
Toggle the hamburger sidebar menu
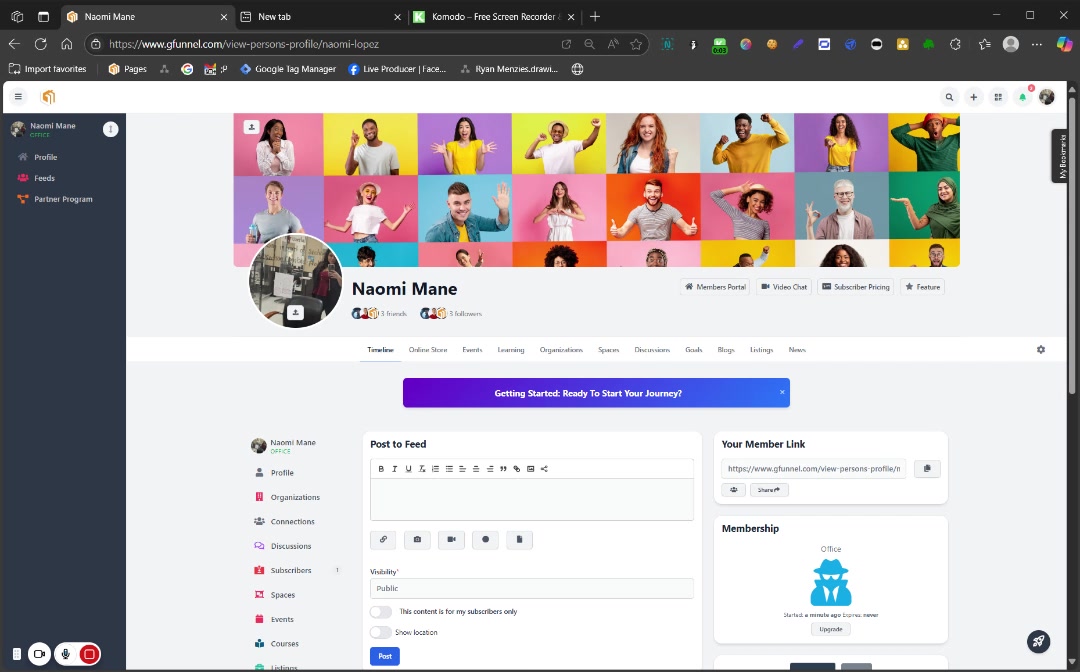click(18, 97)
